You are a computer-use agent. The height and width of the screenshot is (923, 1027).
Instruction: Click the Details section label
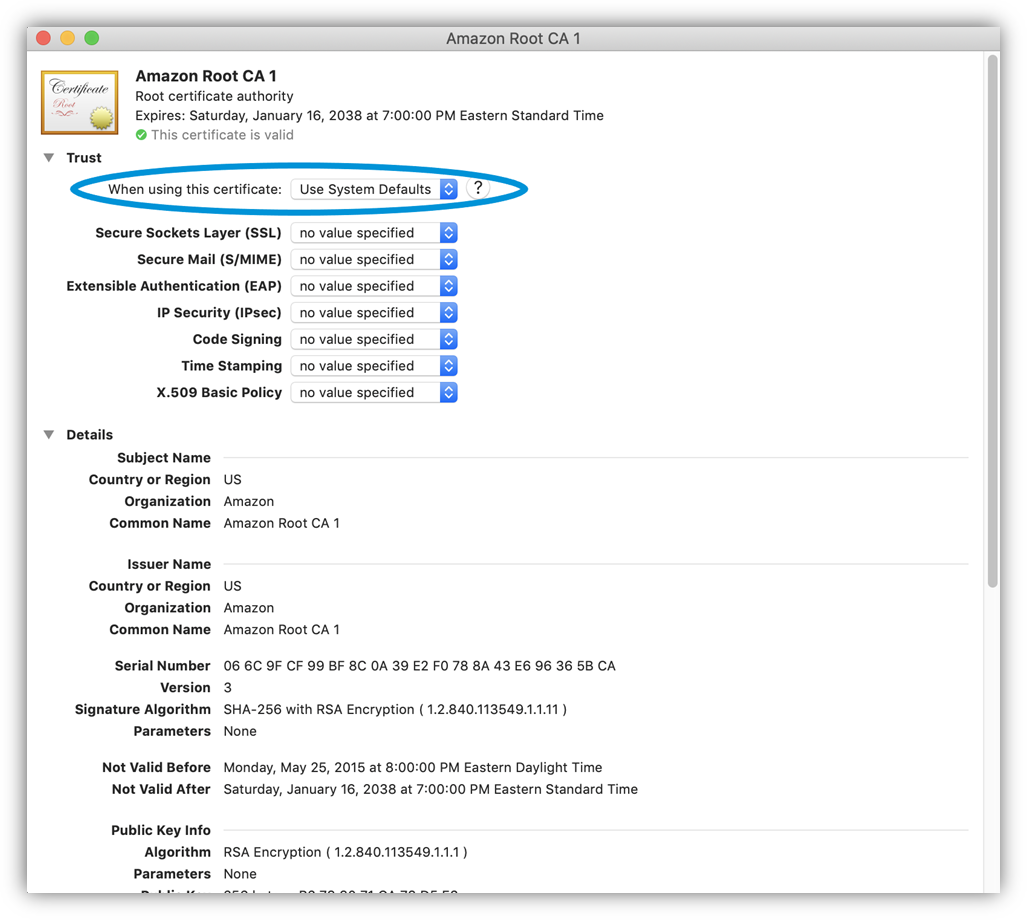pos(89,435)
